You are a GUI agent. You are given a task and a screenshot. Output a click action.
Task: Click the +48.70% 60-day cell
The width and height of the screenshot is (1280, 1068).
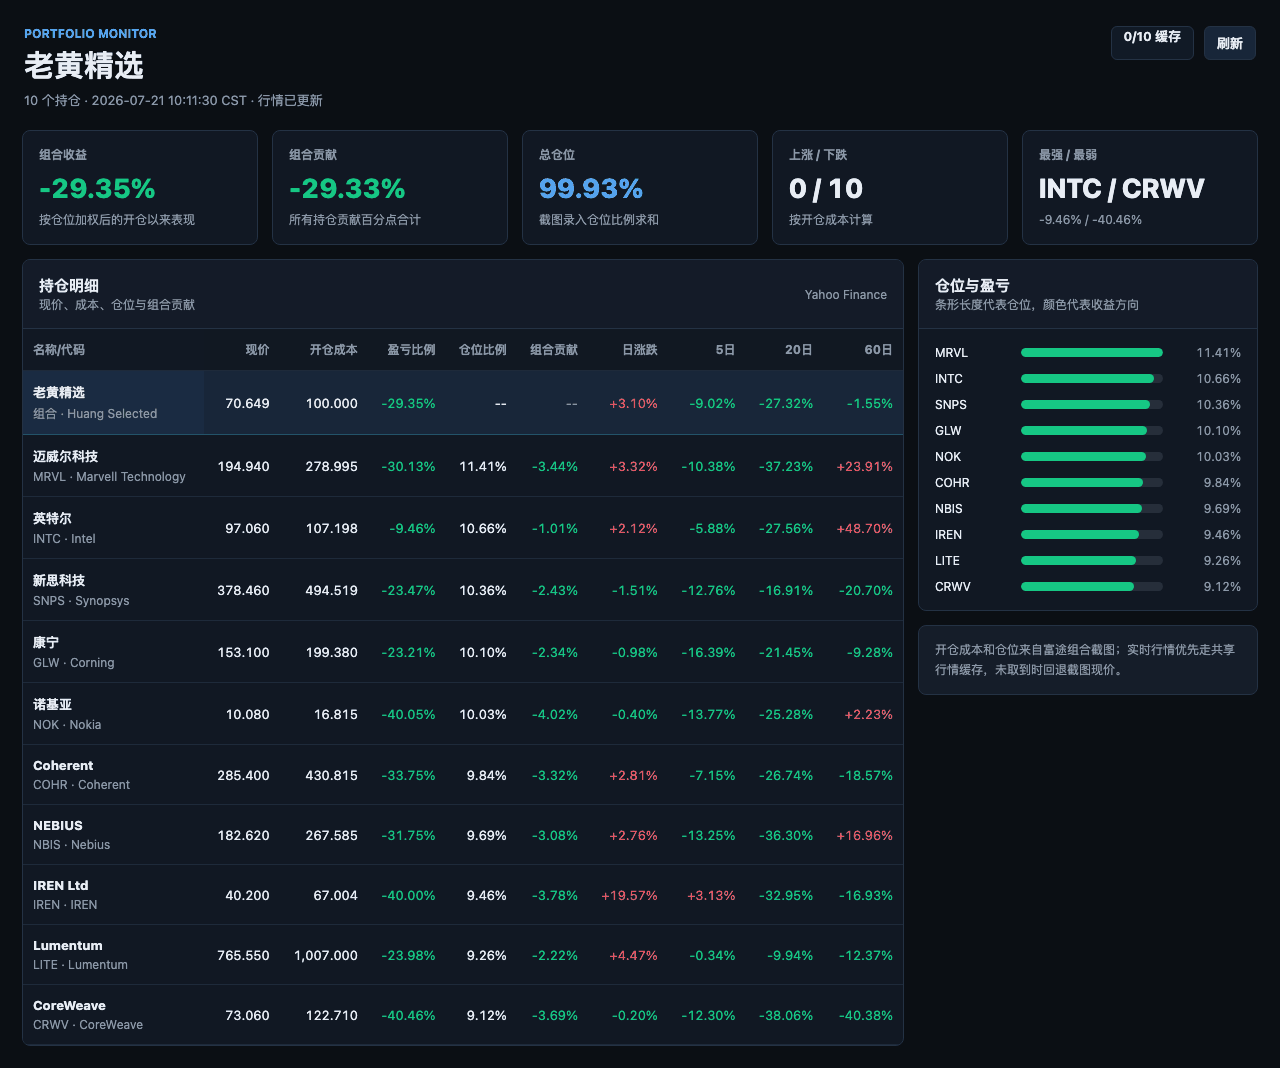pos(865,529)
